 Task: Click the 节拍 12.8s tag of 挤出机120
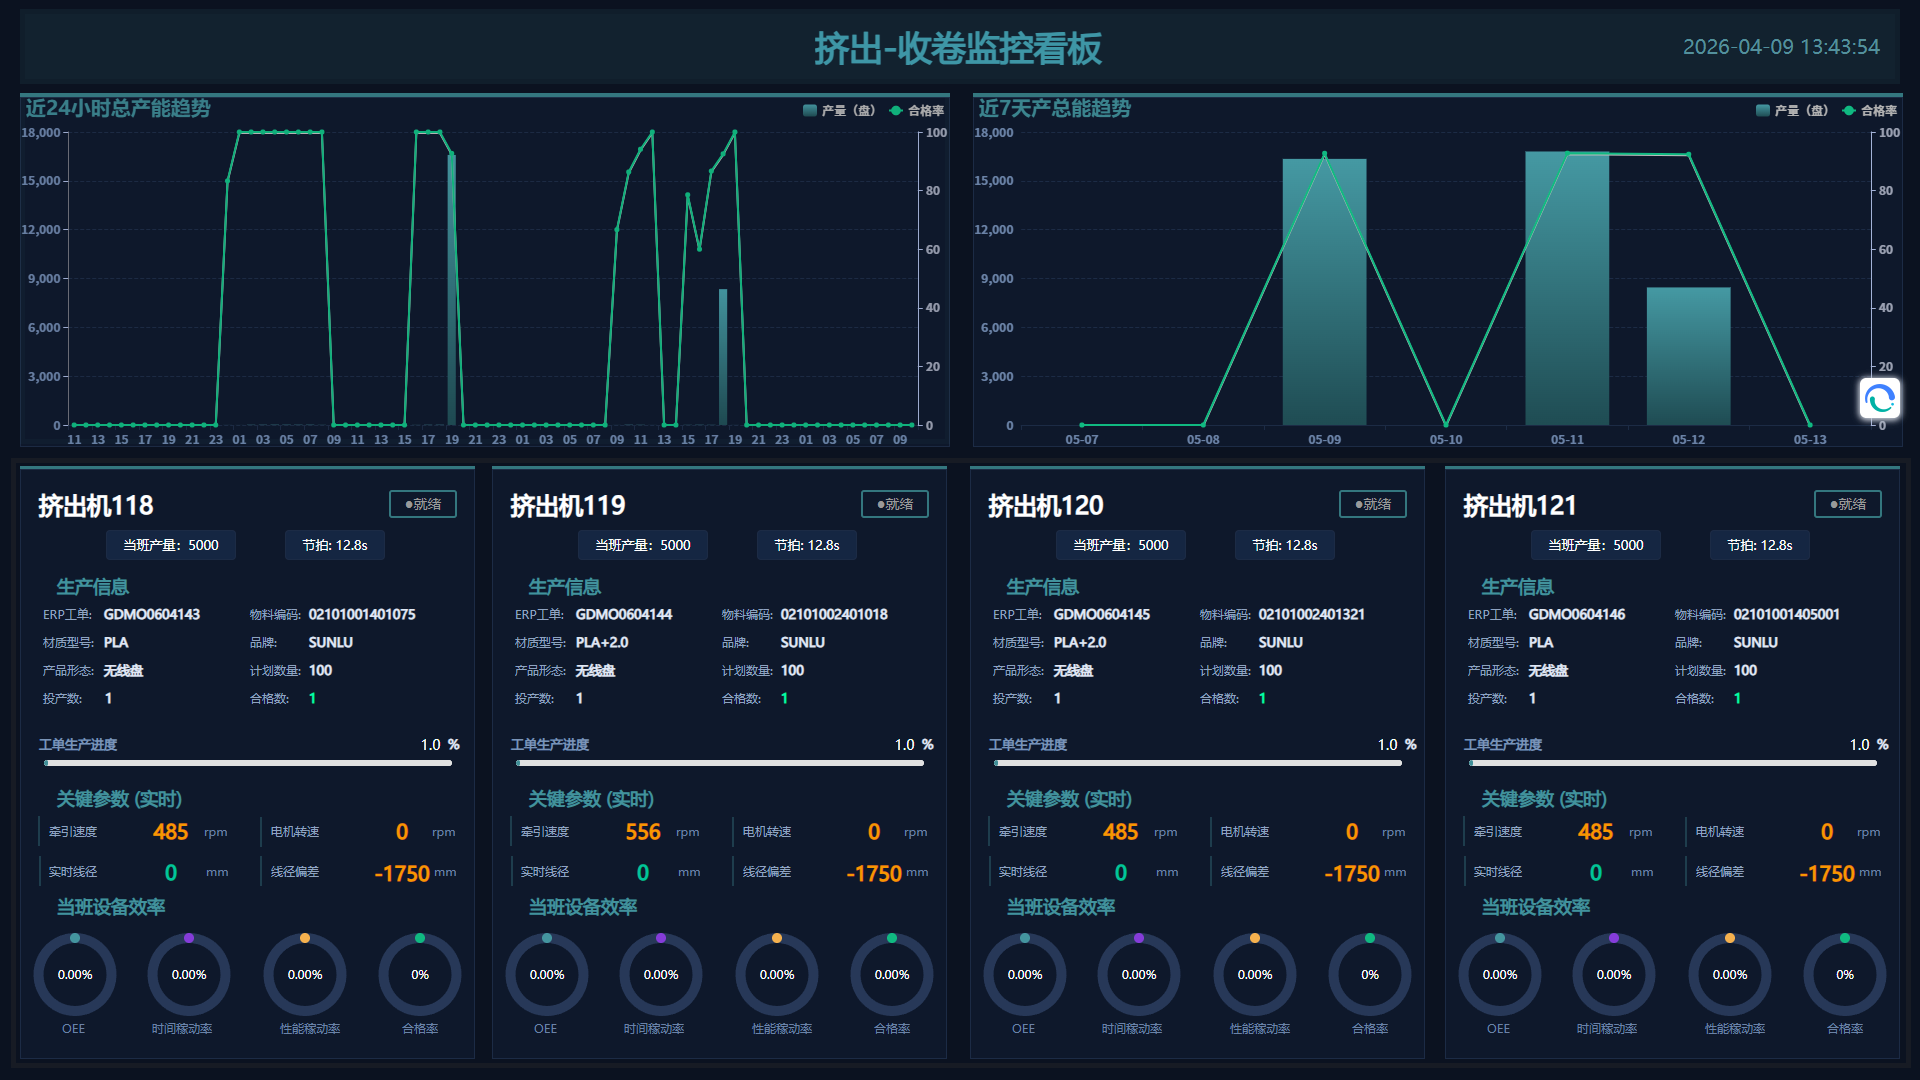point(1285,545)
